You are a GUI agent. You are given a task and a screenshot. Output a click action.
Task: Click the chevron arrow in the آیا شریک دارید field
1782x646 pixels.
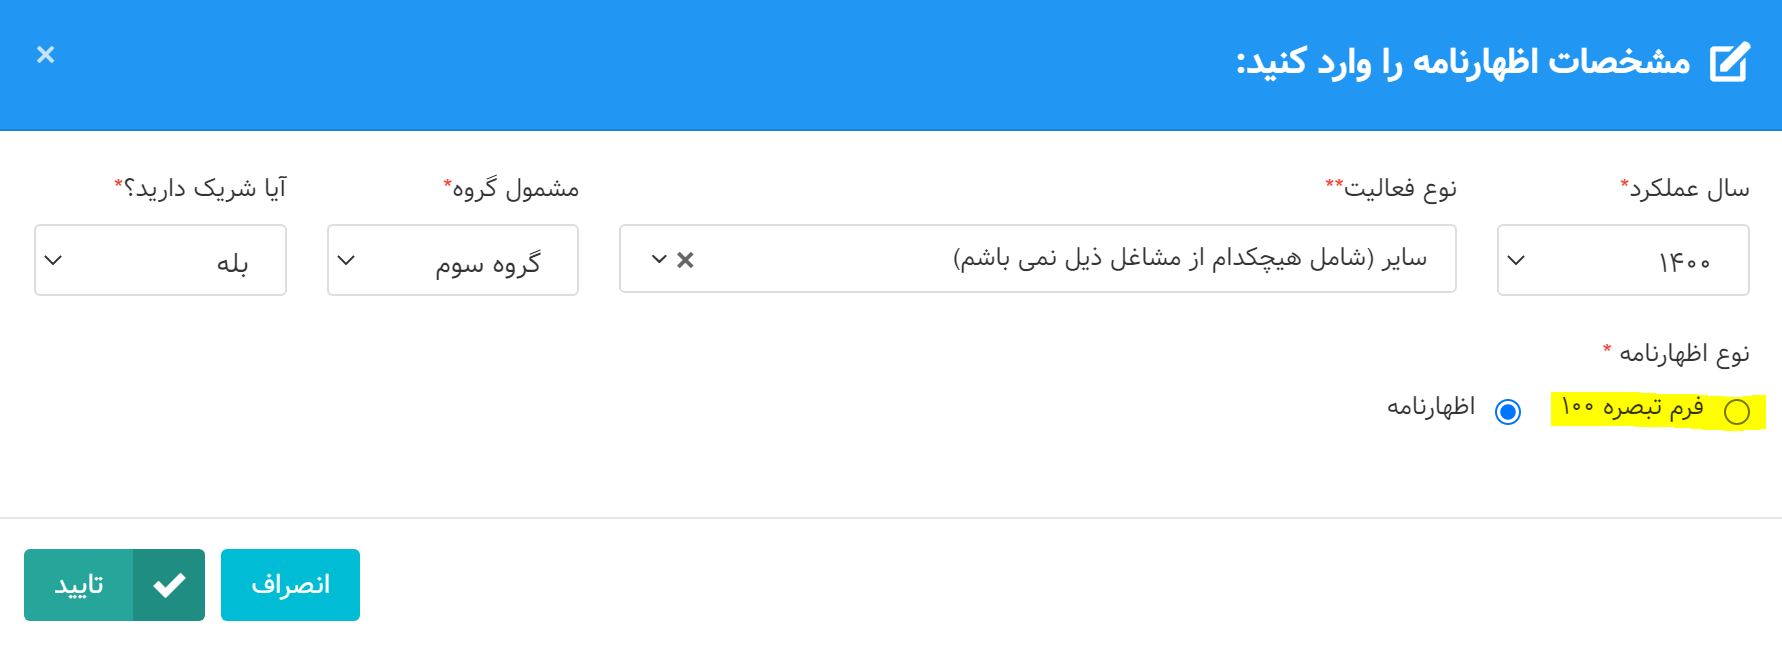point(54,261)
